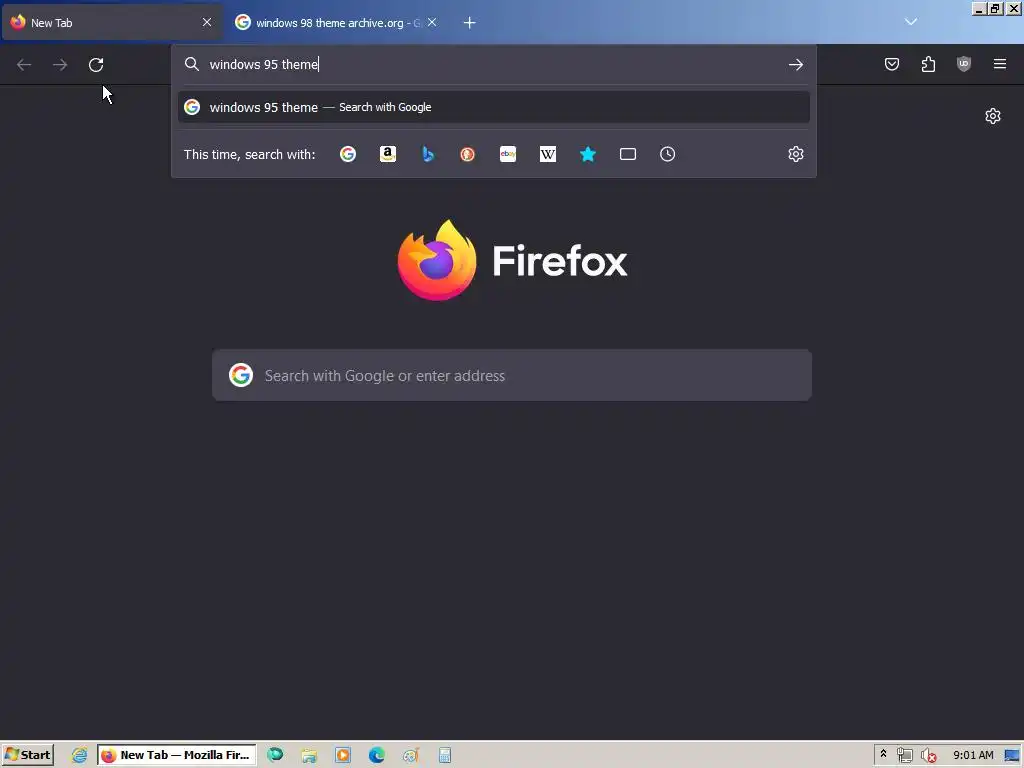Click the address bar text windows 95 theme
Image resolution: width=1024 pixels, height=768 pixels.
coord(264,65)
